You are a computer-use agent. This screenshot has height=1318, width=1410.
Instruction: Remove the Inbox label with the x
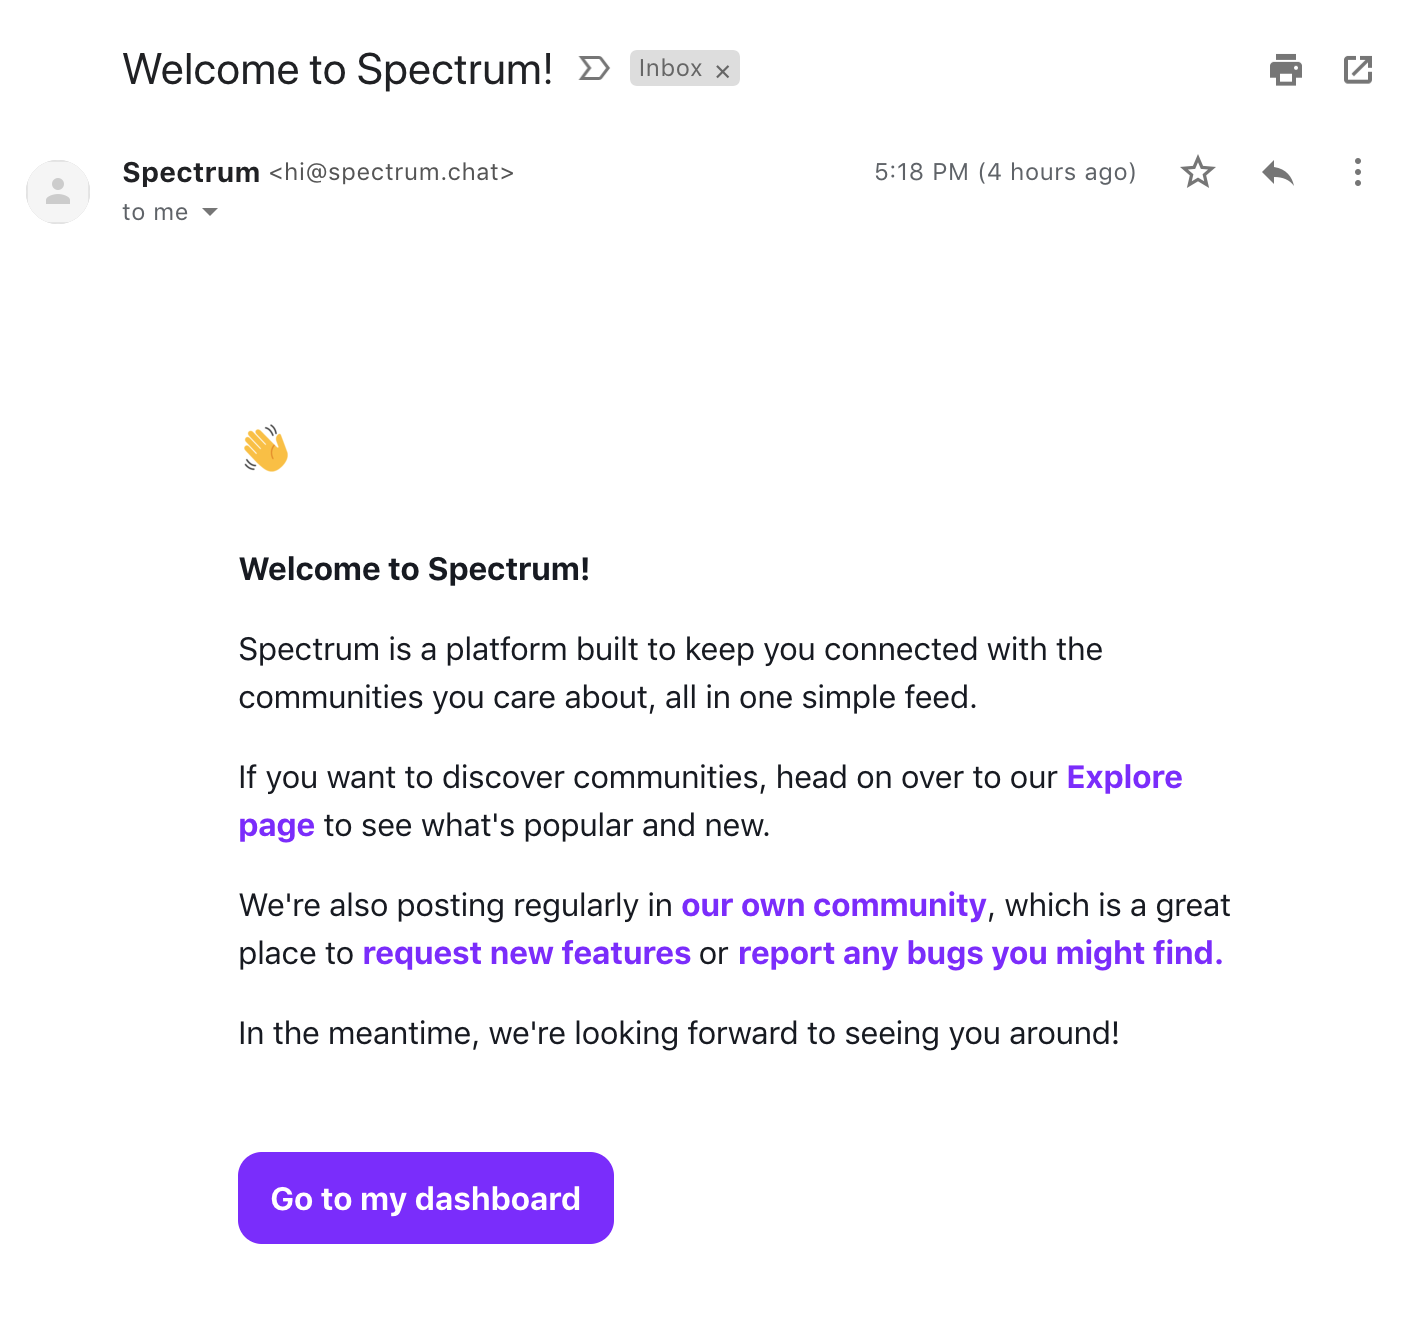(x=722, y=71)
